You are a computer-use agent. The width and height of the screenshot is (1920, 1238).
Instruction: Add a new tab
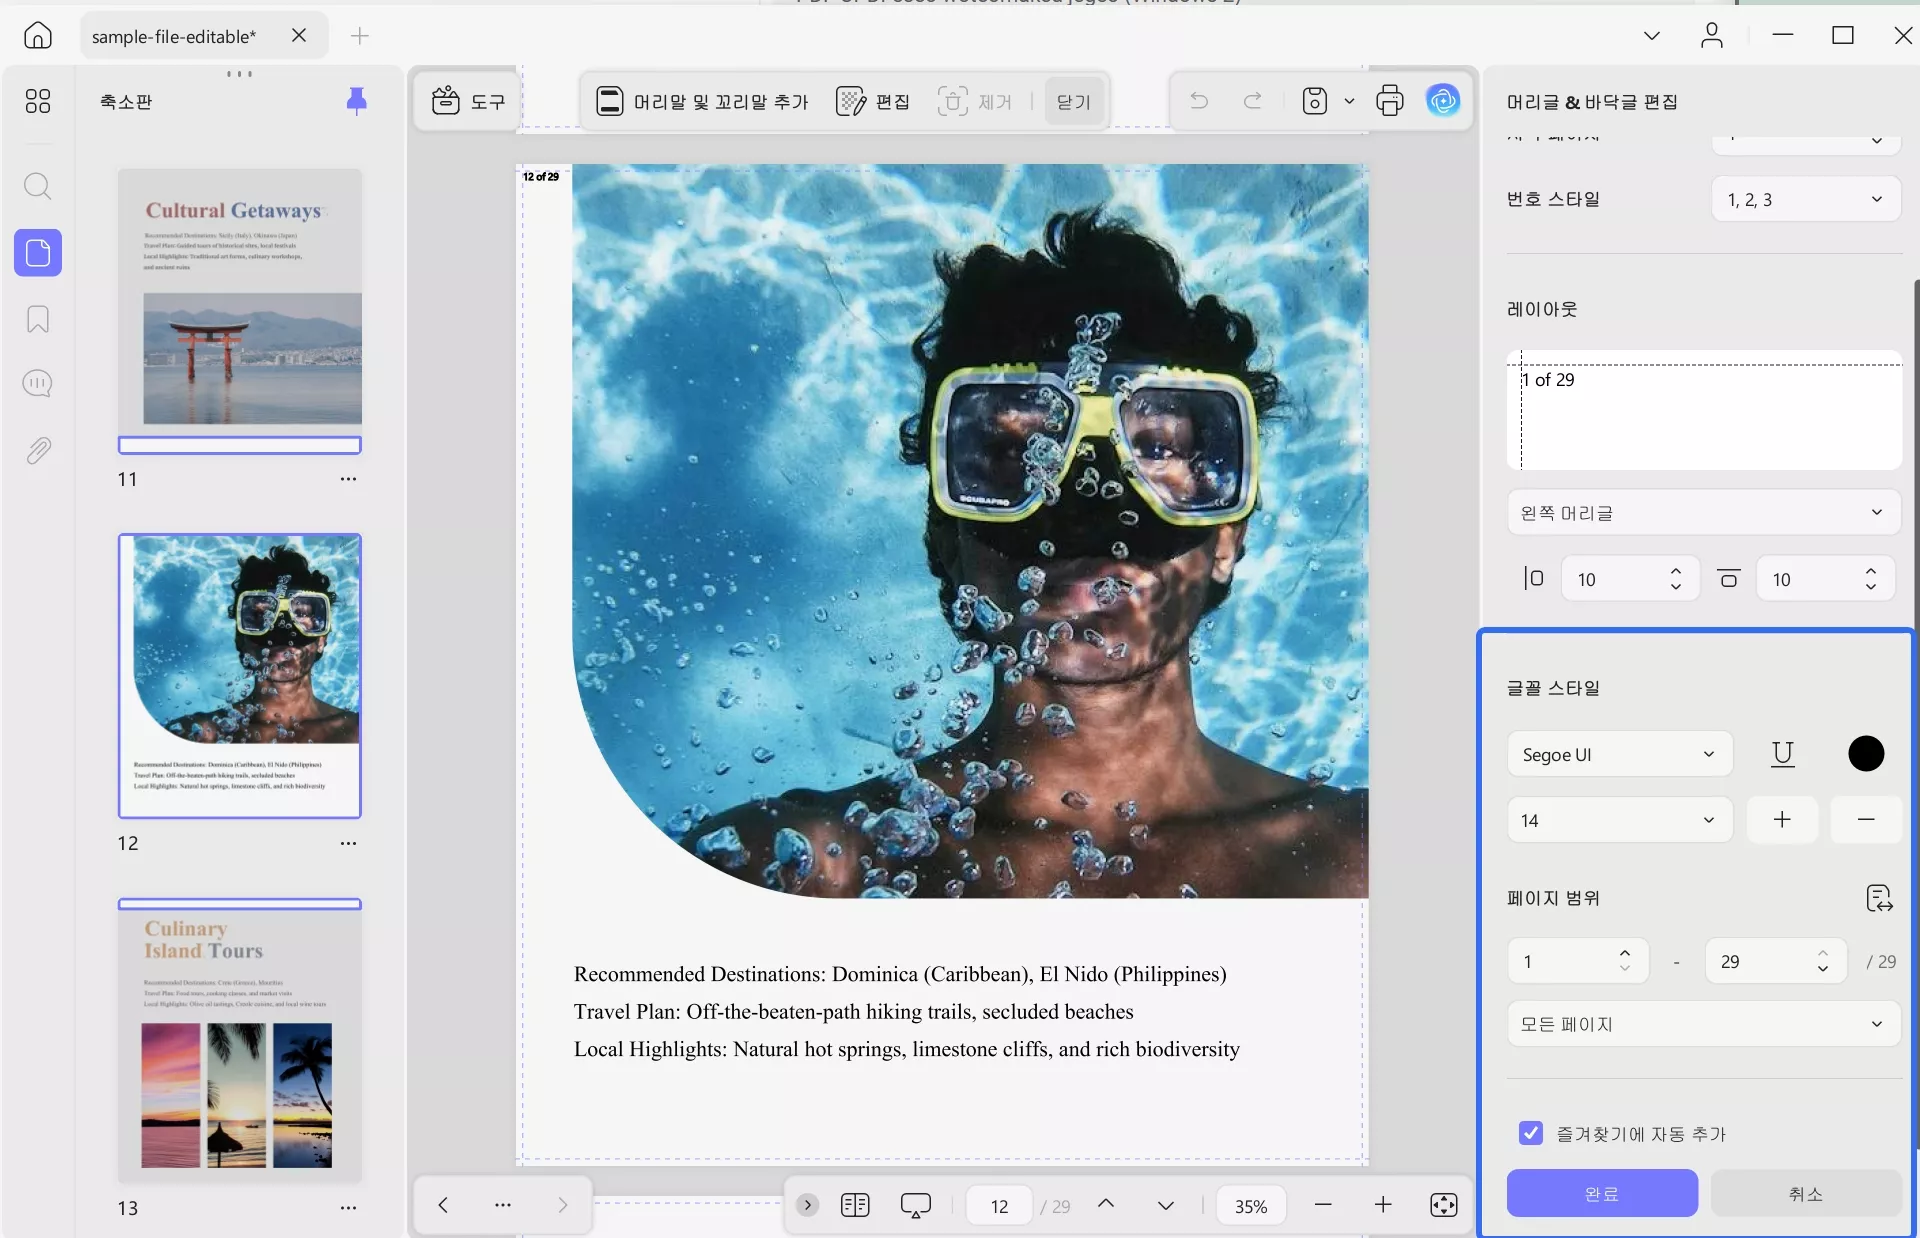pos(360,36)
